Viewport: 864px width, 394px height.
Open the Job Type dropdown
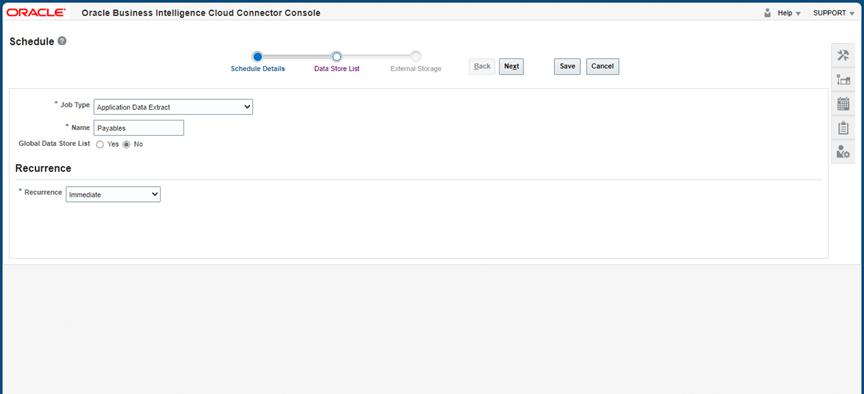click(173, 107)
